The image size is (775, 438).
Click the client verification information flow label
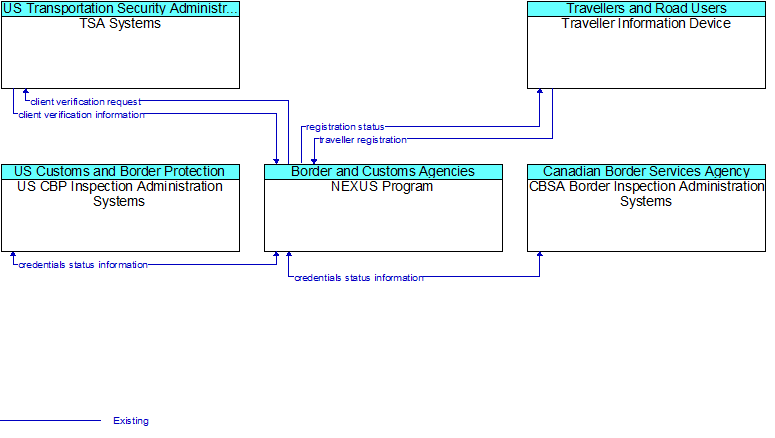tap(82, 115)
